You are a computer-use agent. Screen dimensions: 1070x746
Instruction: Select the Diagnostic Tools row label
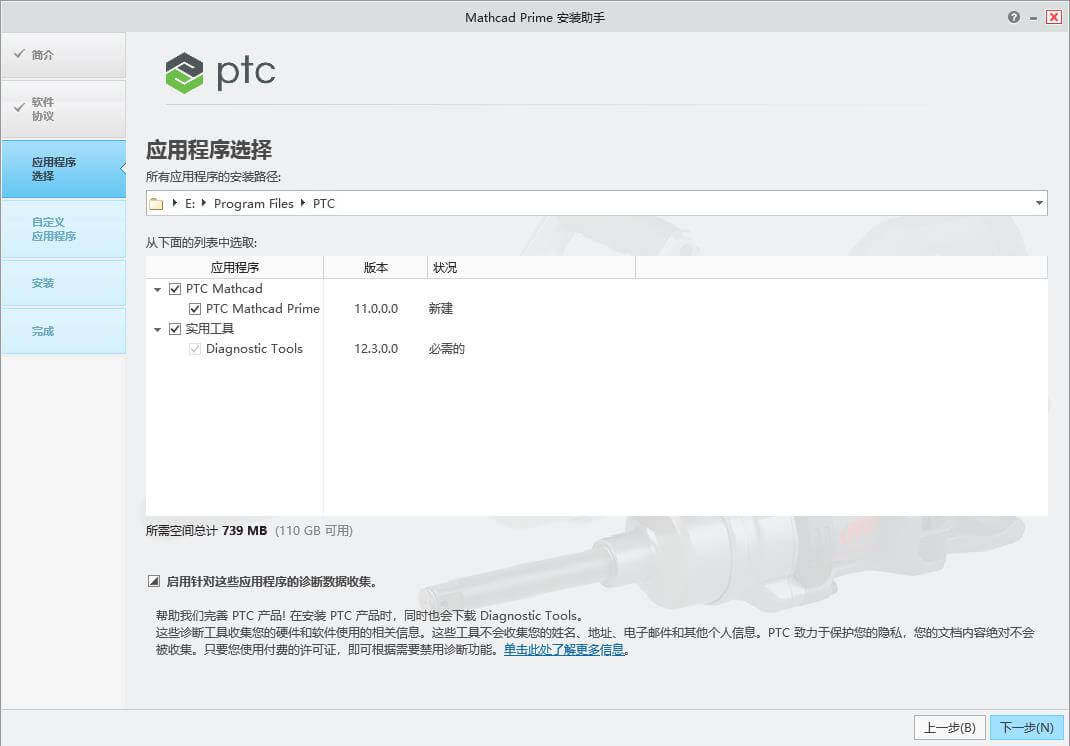click(x=254, y=349)
